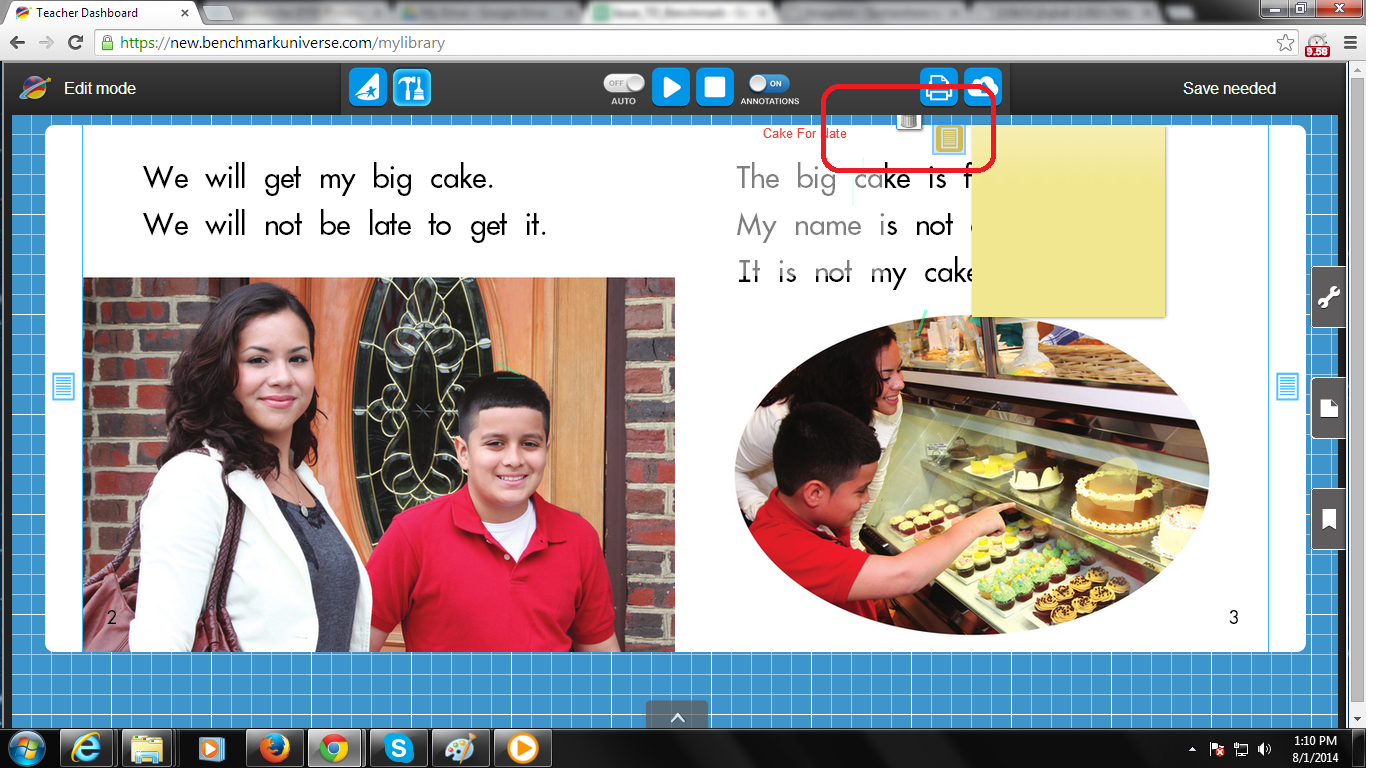Open the note icon beside page 2
This screenshot has width=1382, height=768.
pyautogui.click(x=63, y=385)
